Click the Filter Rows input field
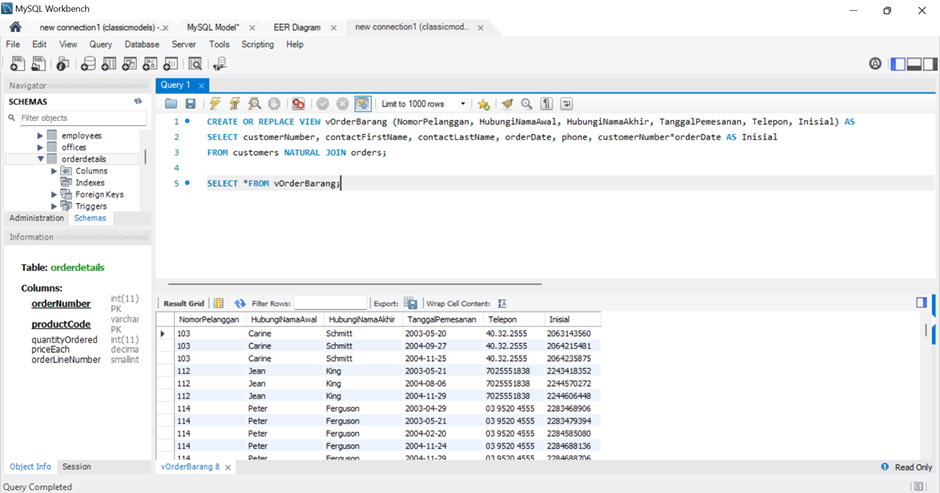Image resolution: width=940 pixels, height=493 pixels. (x=330, y=303)
